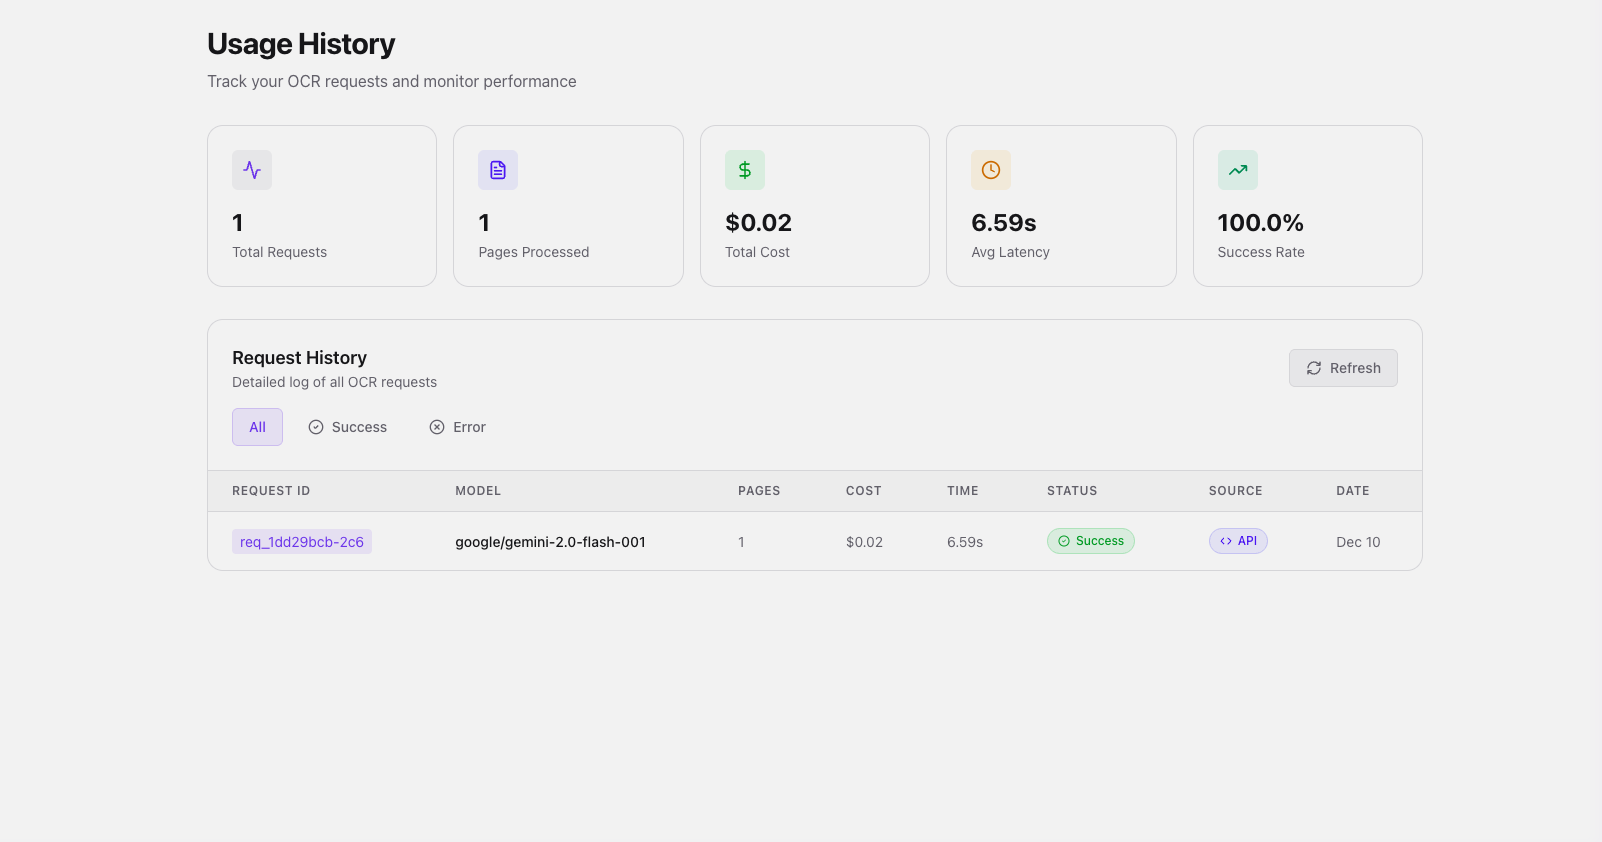Click the Detailed log of all OCR requests subtitle
This screenshot has height=842, width=1602.
point(334,382)
